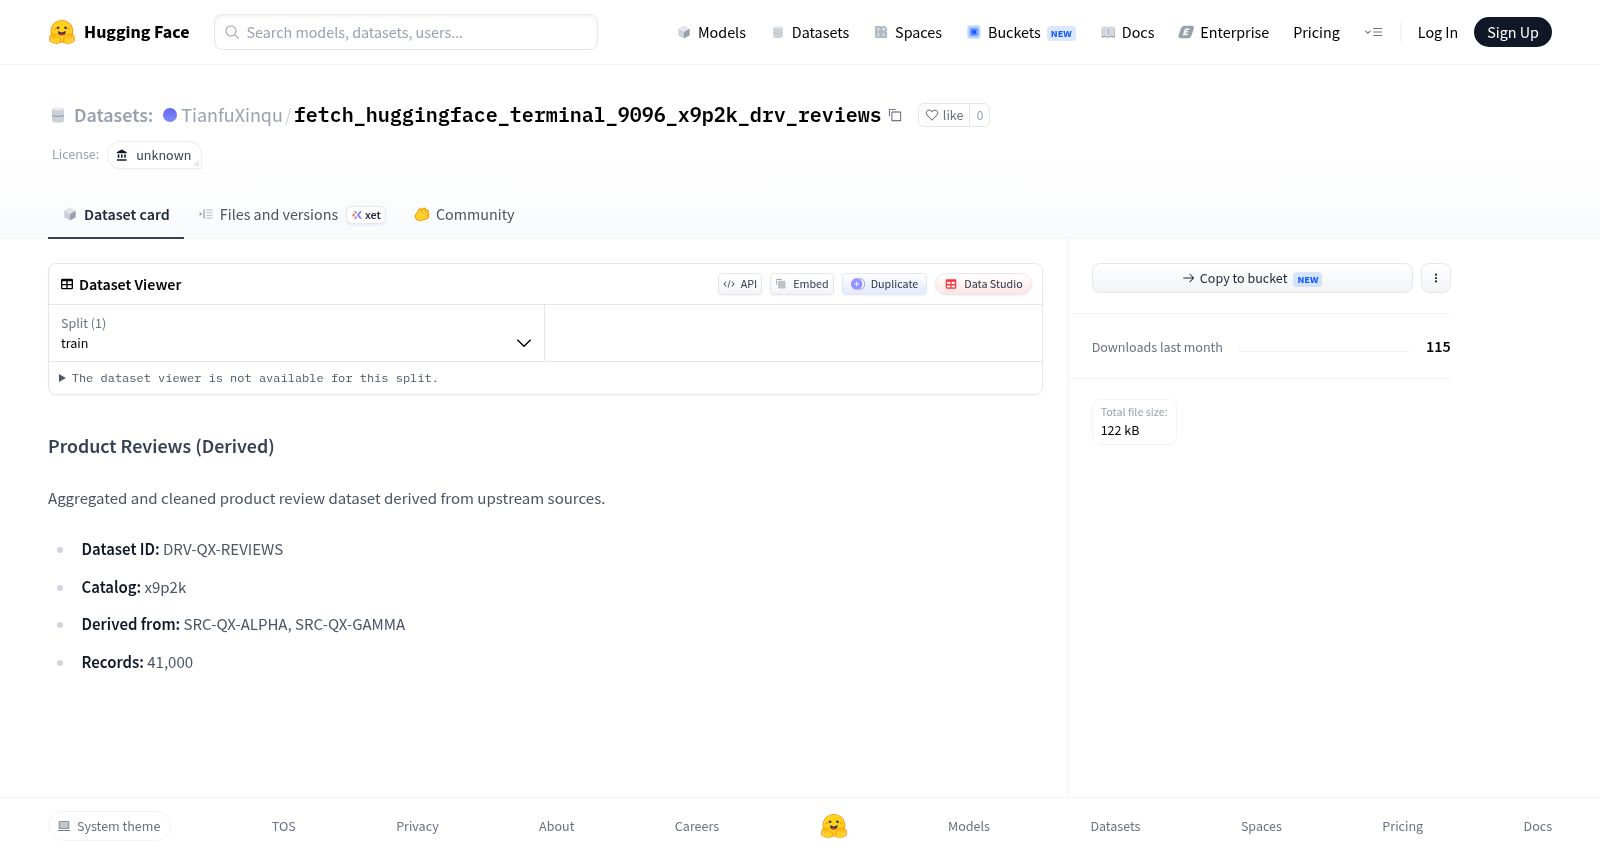Viewport: 1600px width, 861px height.
Task: Click the Downloads last month 115 value
Action: tap(1438, 347)
